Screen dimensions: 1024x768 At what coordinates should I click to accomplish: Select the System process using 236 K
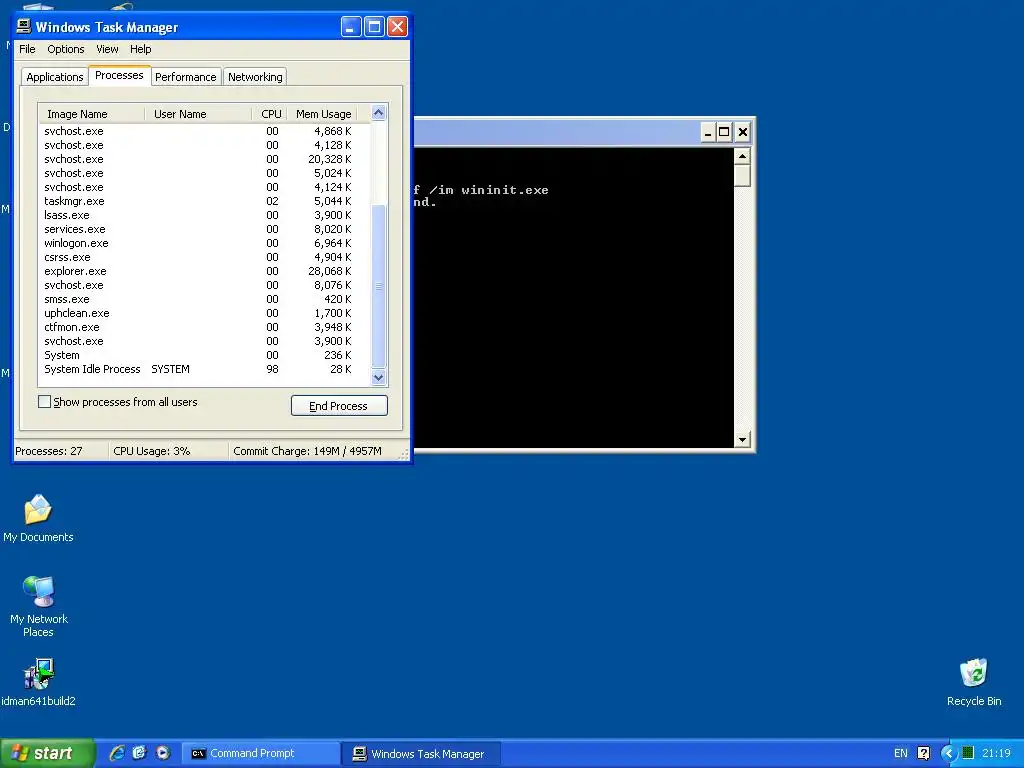(204, 355)
